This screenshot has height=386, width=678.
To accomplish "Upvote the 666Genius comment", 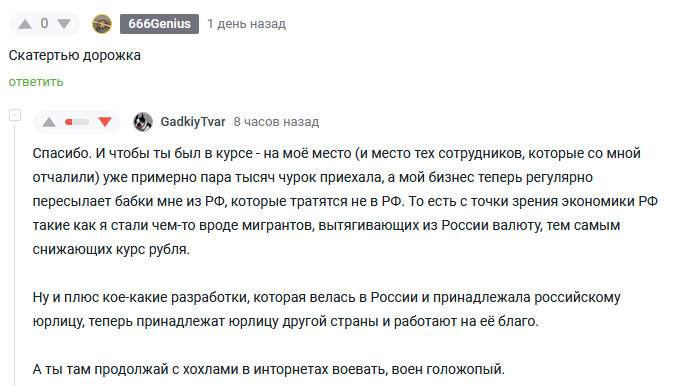I will pos(25,24).
